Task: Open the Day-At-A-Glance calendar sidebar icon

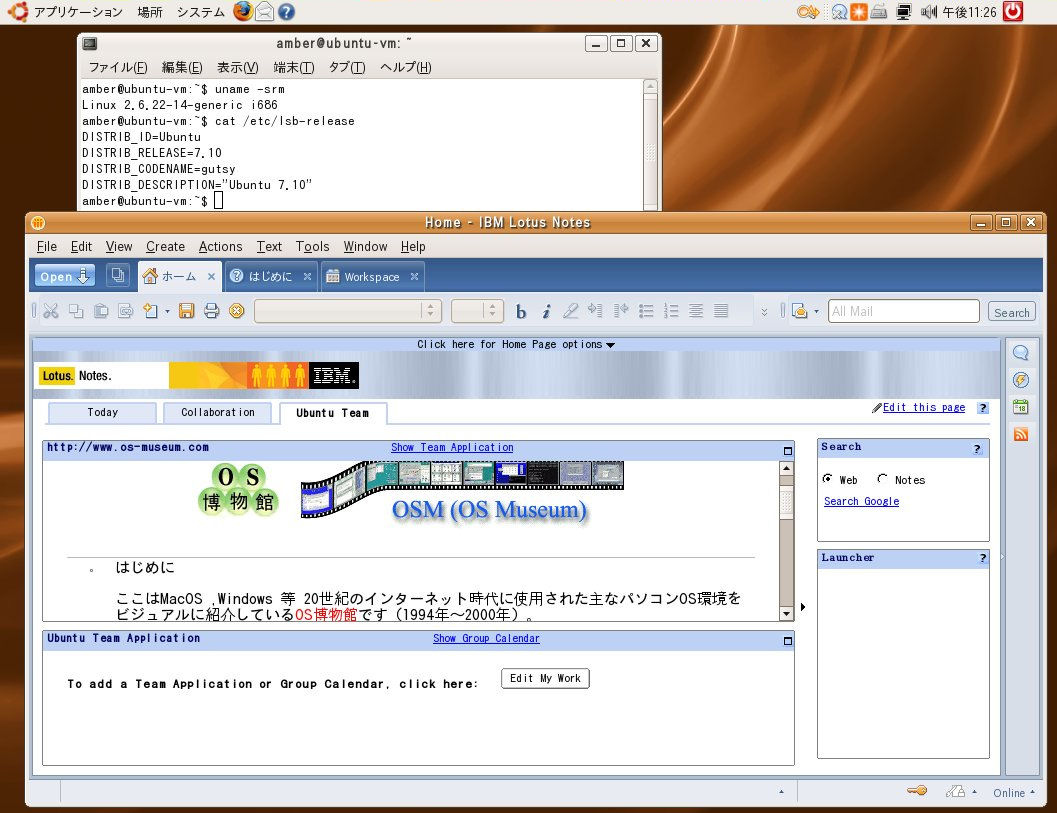Action: (x=1021, y=406)
